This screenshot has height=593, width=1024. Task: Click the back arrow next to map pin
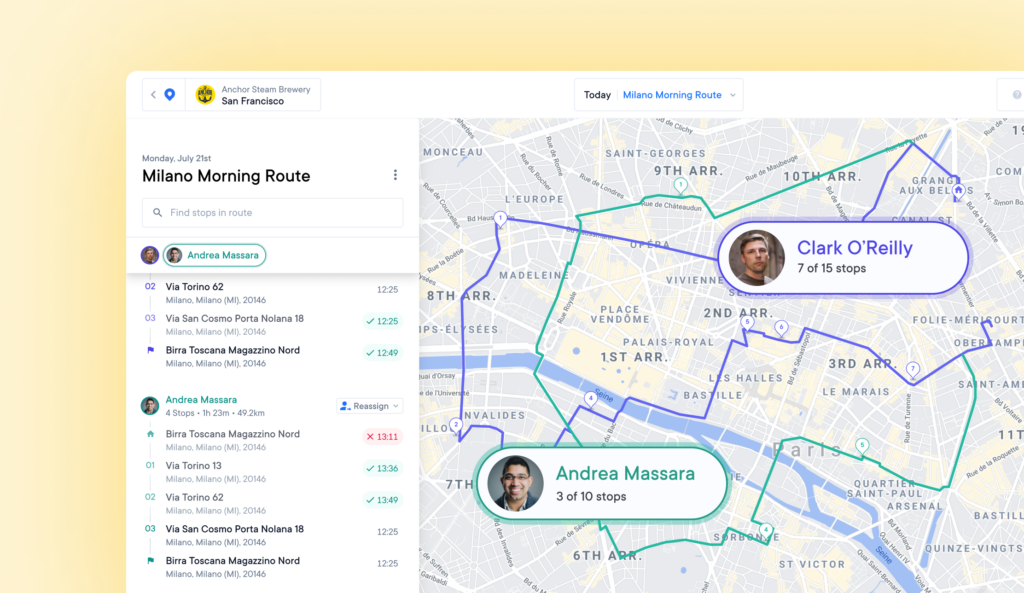click(x=152, y=94)
